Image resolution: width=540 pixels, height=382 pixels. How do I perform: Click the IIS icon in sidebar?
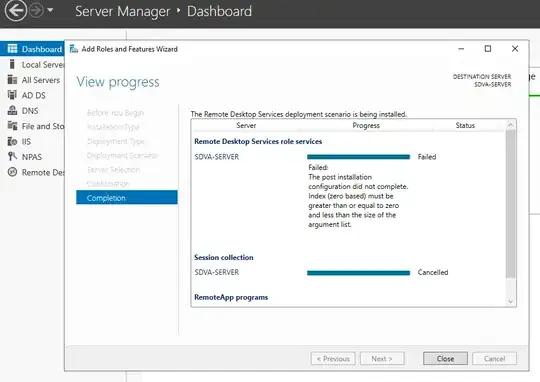tap(12, 141)
